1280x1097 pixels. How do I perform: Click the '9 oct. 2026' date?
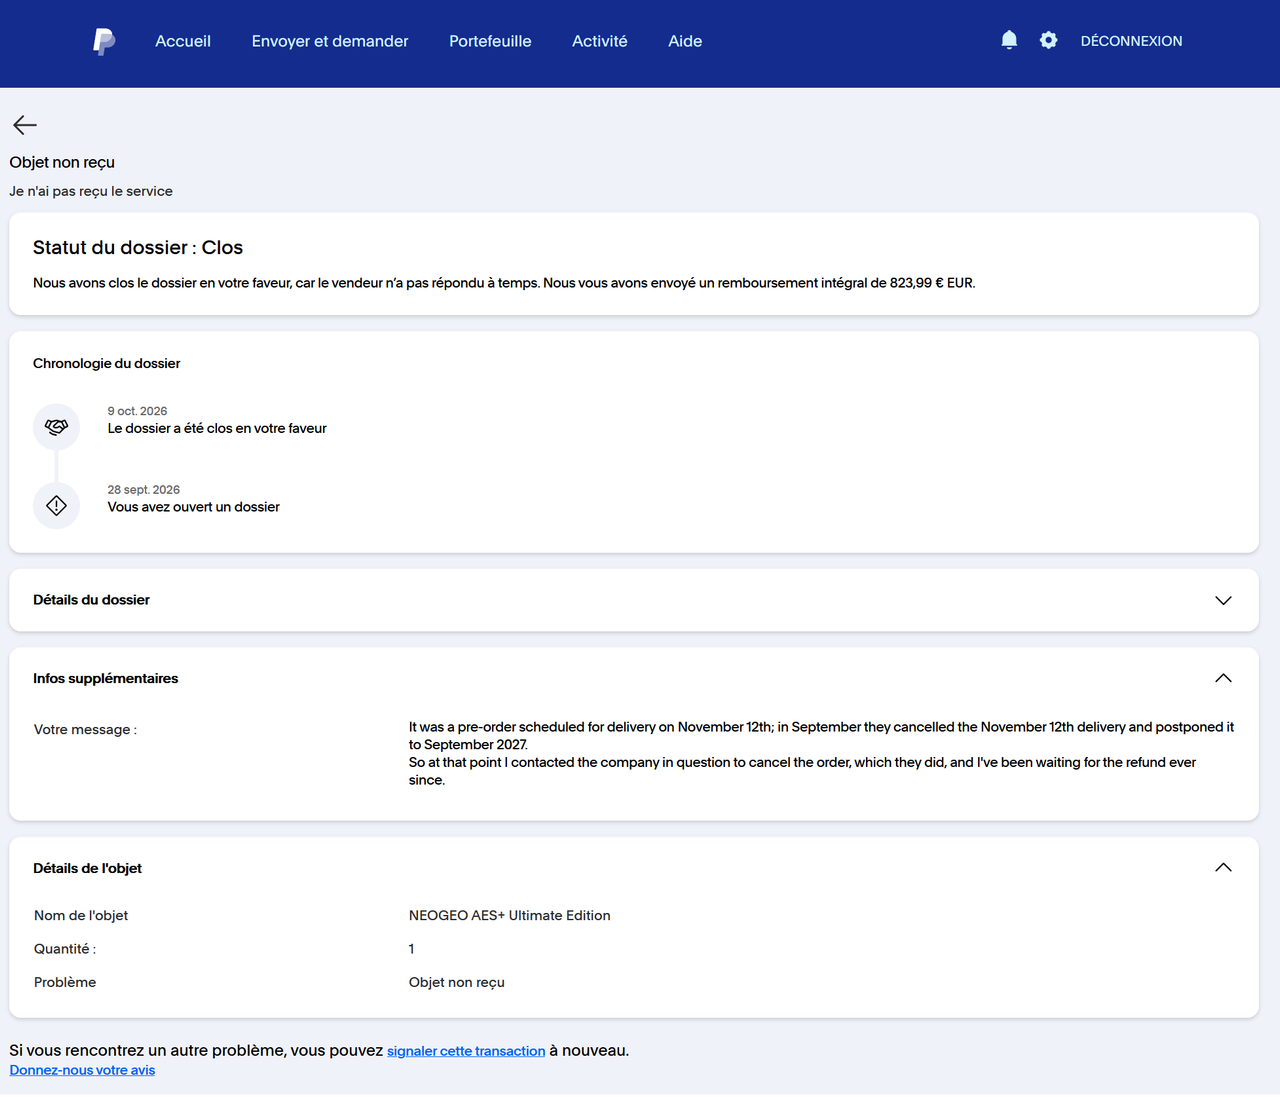point(137,411)
